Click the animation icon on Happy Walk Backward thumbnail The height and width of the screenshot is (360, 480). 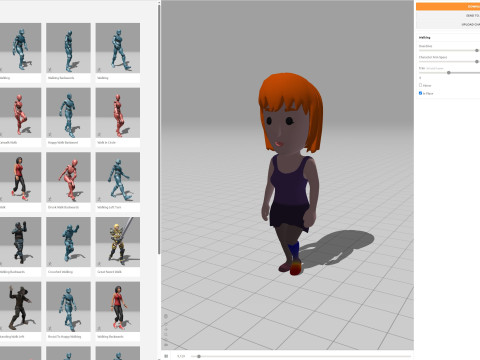tap(50, 134)
